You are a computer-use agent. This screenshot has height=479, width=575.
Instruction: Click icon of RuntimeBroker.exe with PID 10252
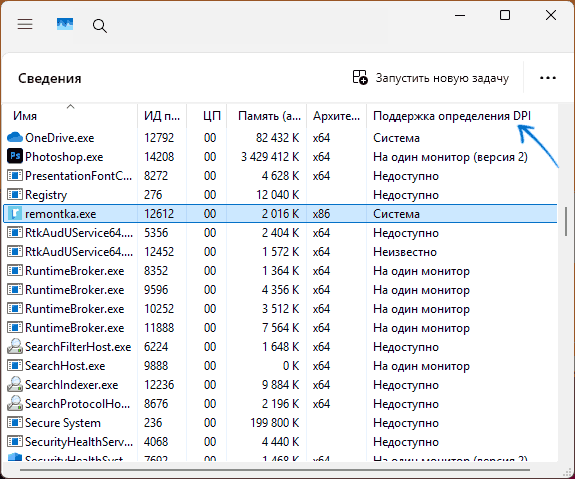pyautogui.click(x=15, y=309)
